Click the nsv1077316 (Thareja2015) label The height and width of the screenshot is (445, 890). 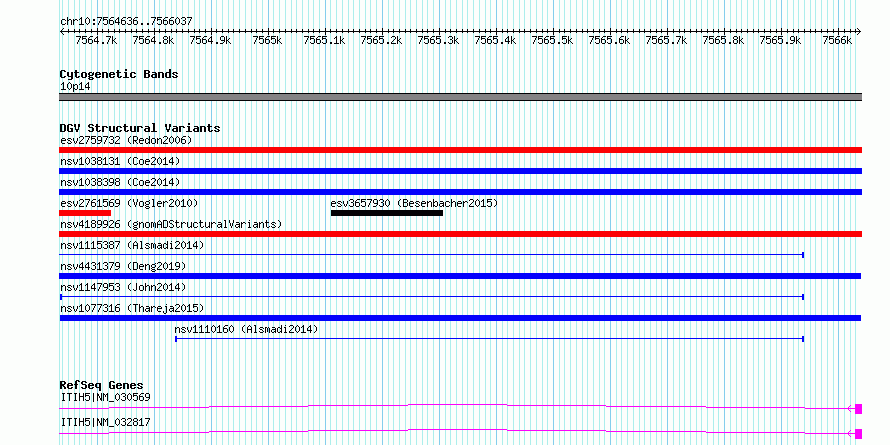[132, 308]
